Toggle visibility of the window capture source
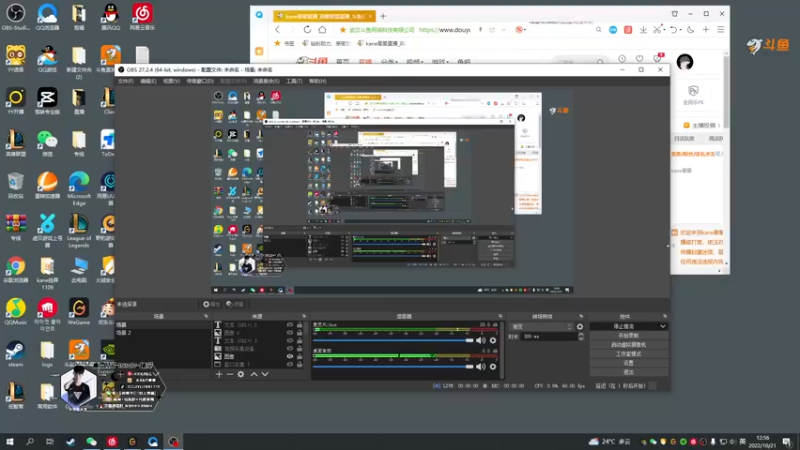The image size is (800, 450). point(290,364)
